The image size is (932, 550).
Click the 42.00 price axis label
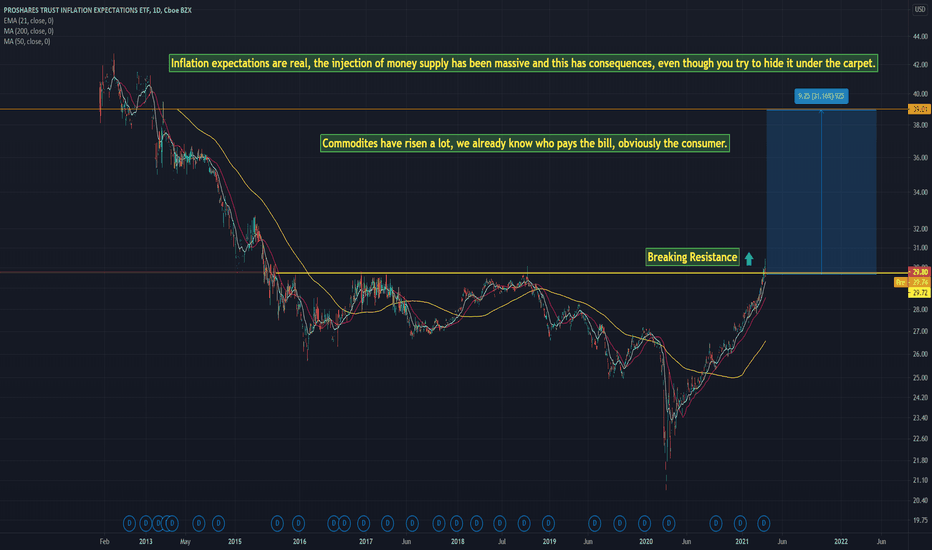pos(920,65)
